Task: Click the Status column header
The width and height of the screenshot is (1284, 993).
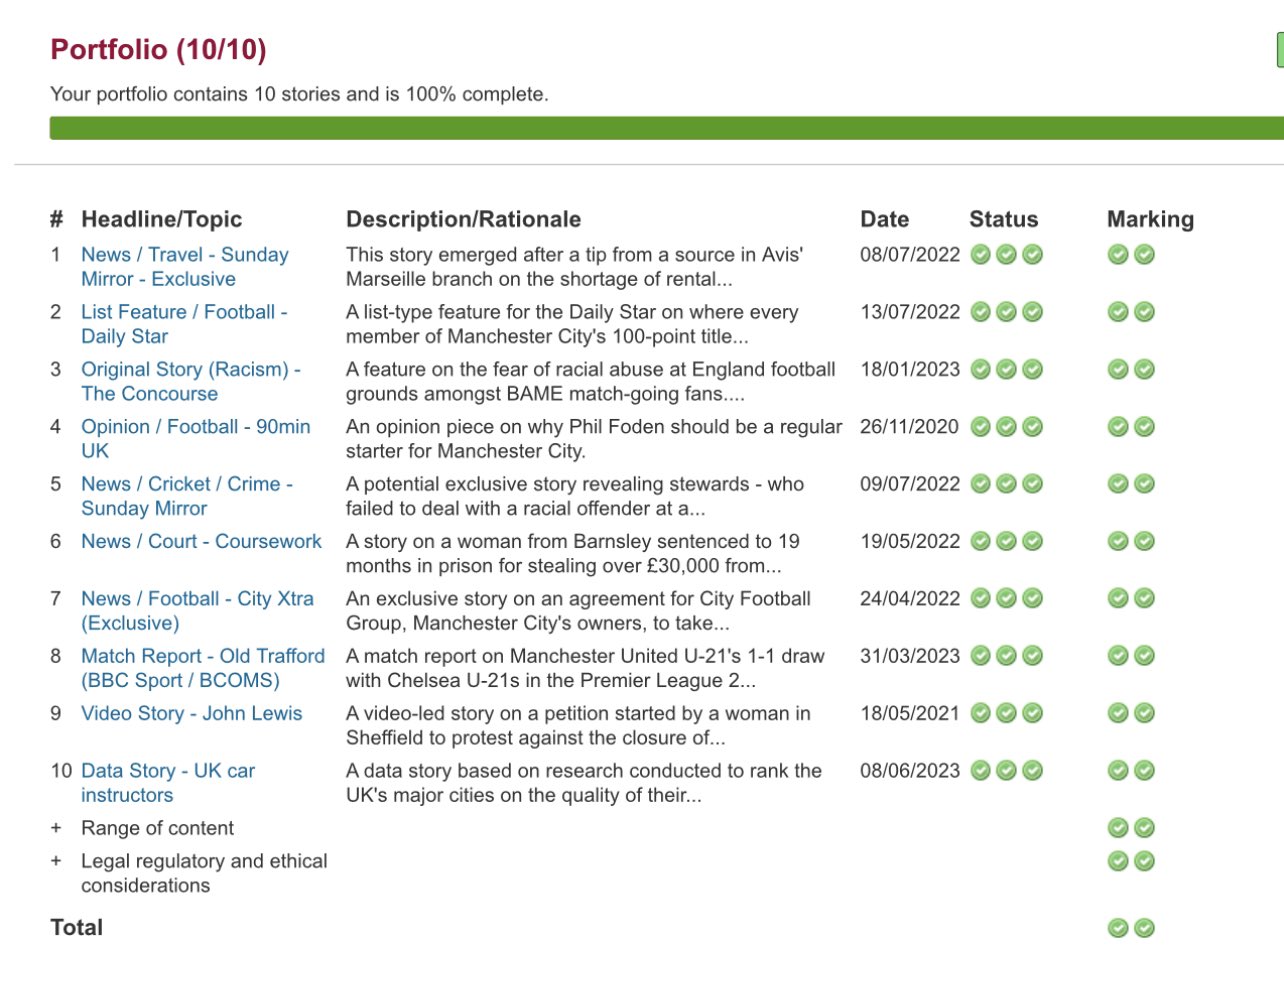Action: pos(1004,219)
